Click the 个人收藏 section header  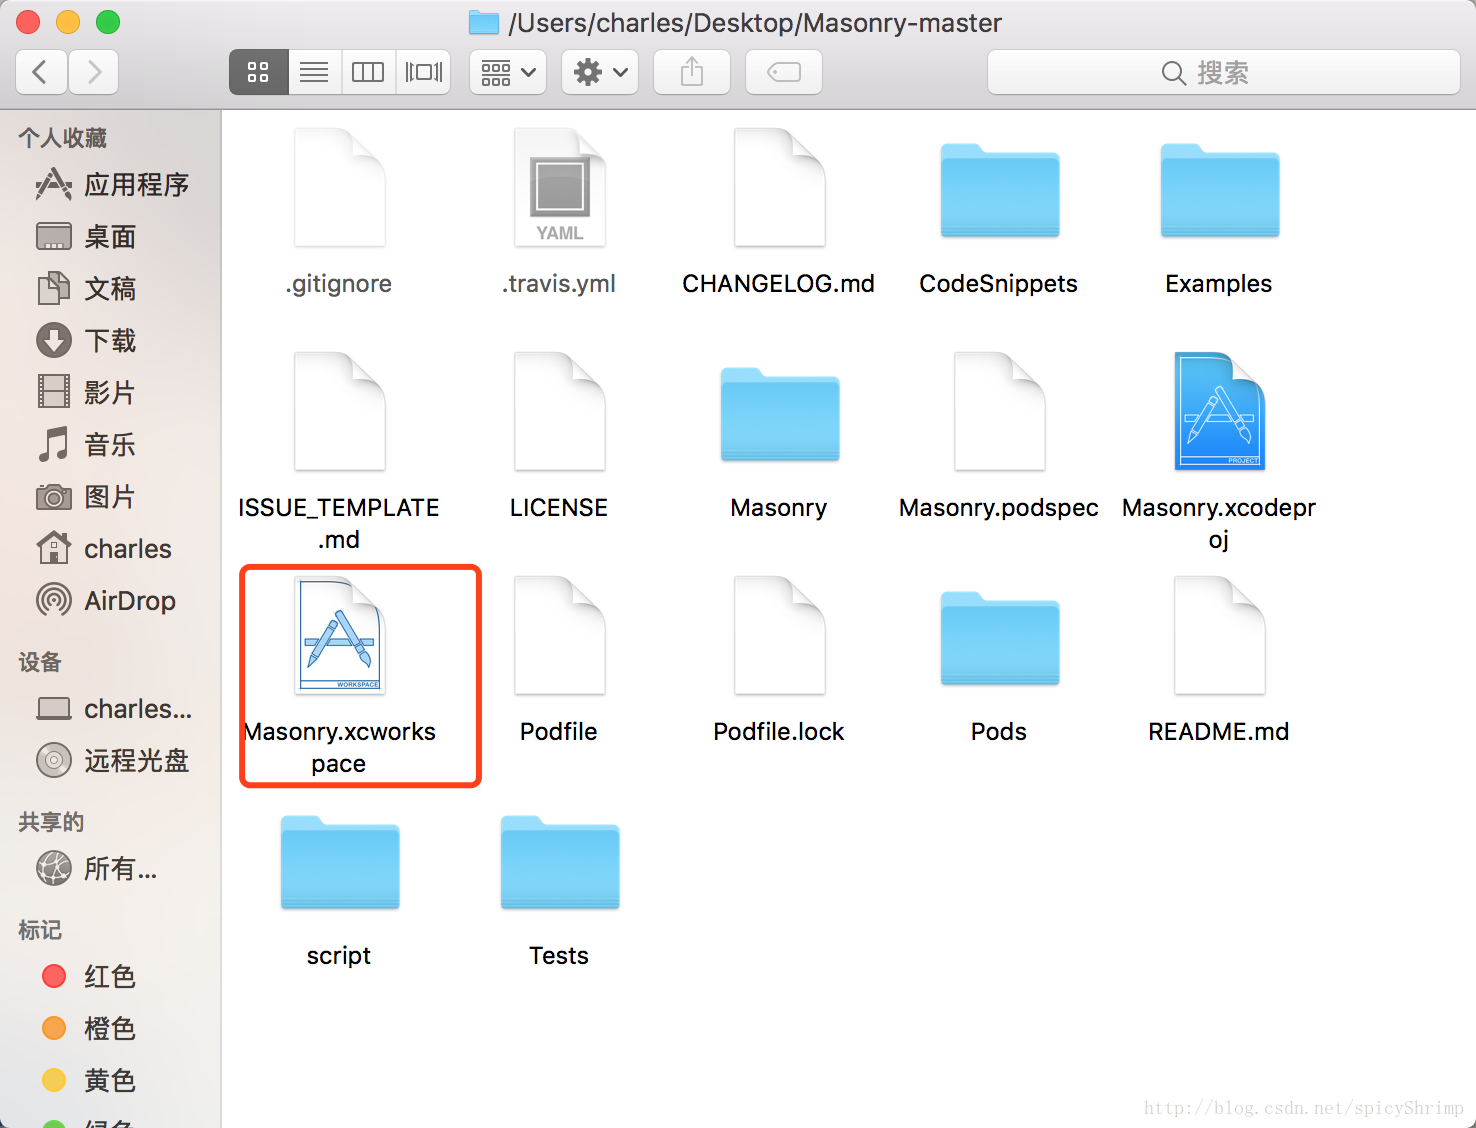click(x=63, y=138)
